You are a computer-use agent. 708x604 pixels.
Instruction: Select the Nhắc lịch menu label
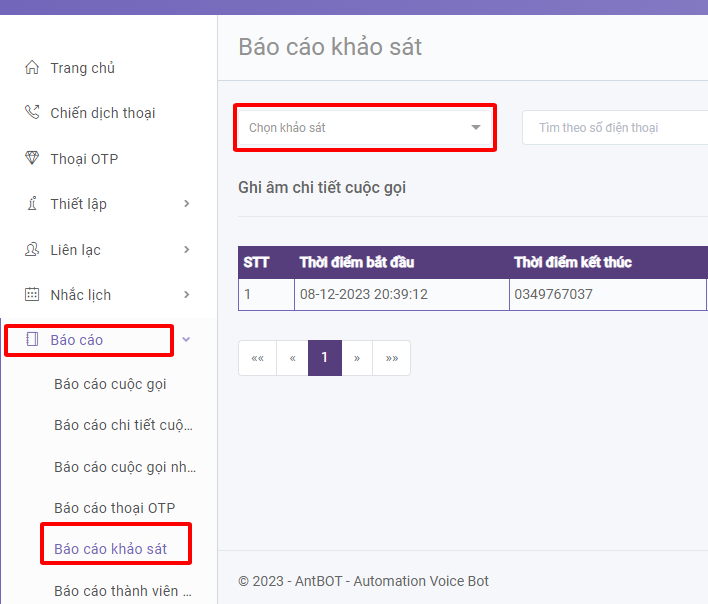80,295
